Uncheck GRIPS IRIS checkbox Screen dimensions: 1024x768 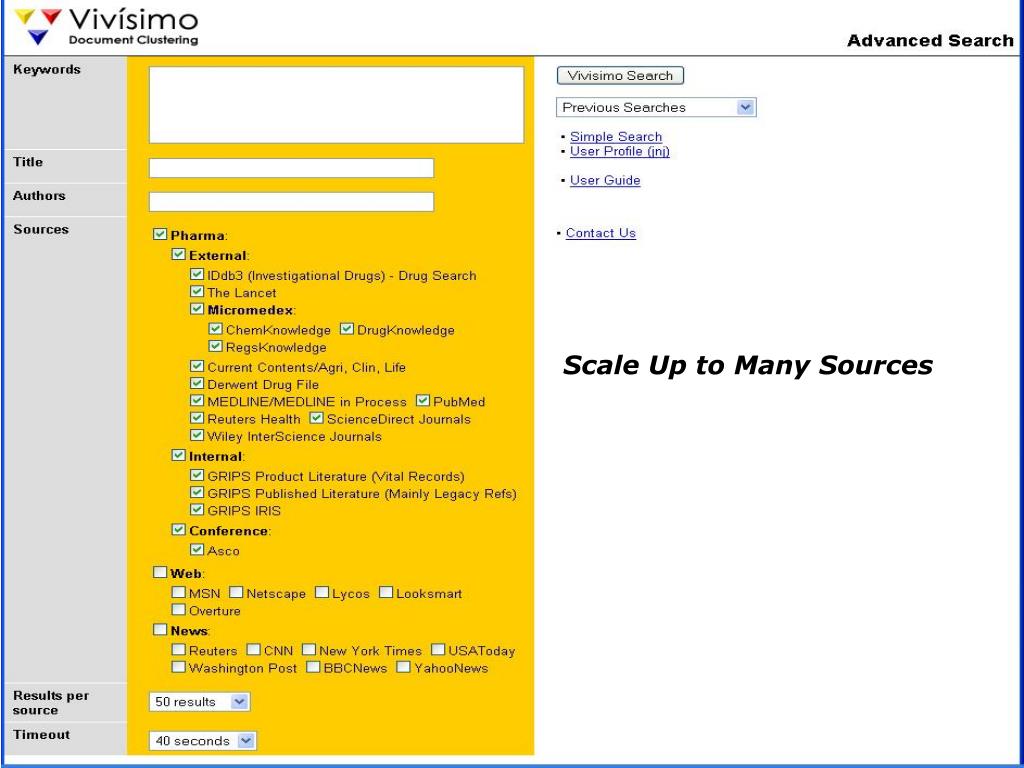tap(197, 509)
